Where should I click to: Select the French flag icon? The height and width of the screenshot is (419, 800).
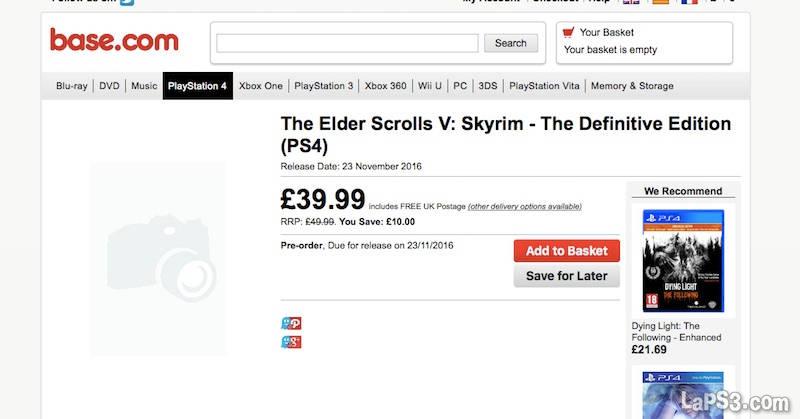[689, 2]
